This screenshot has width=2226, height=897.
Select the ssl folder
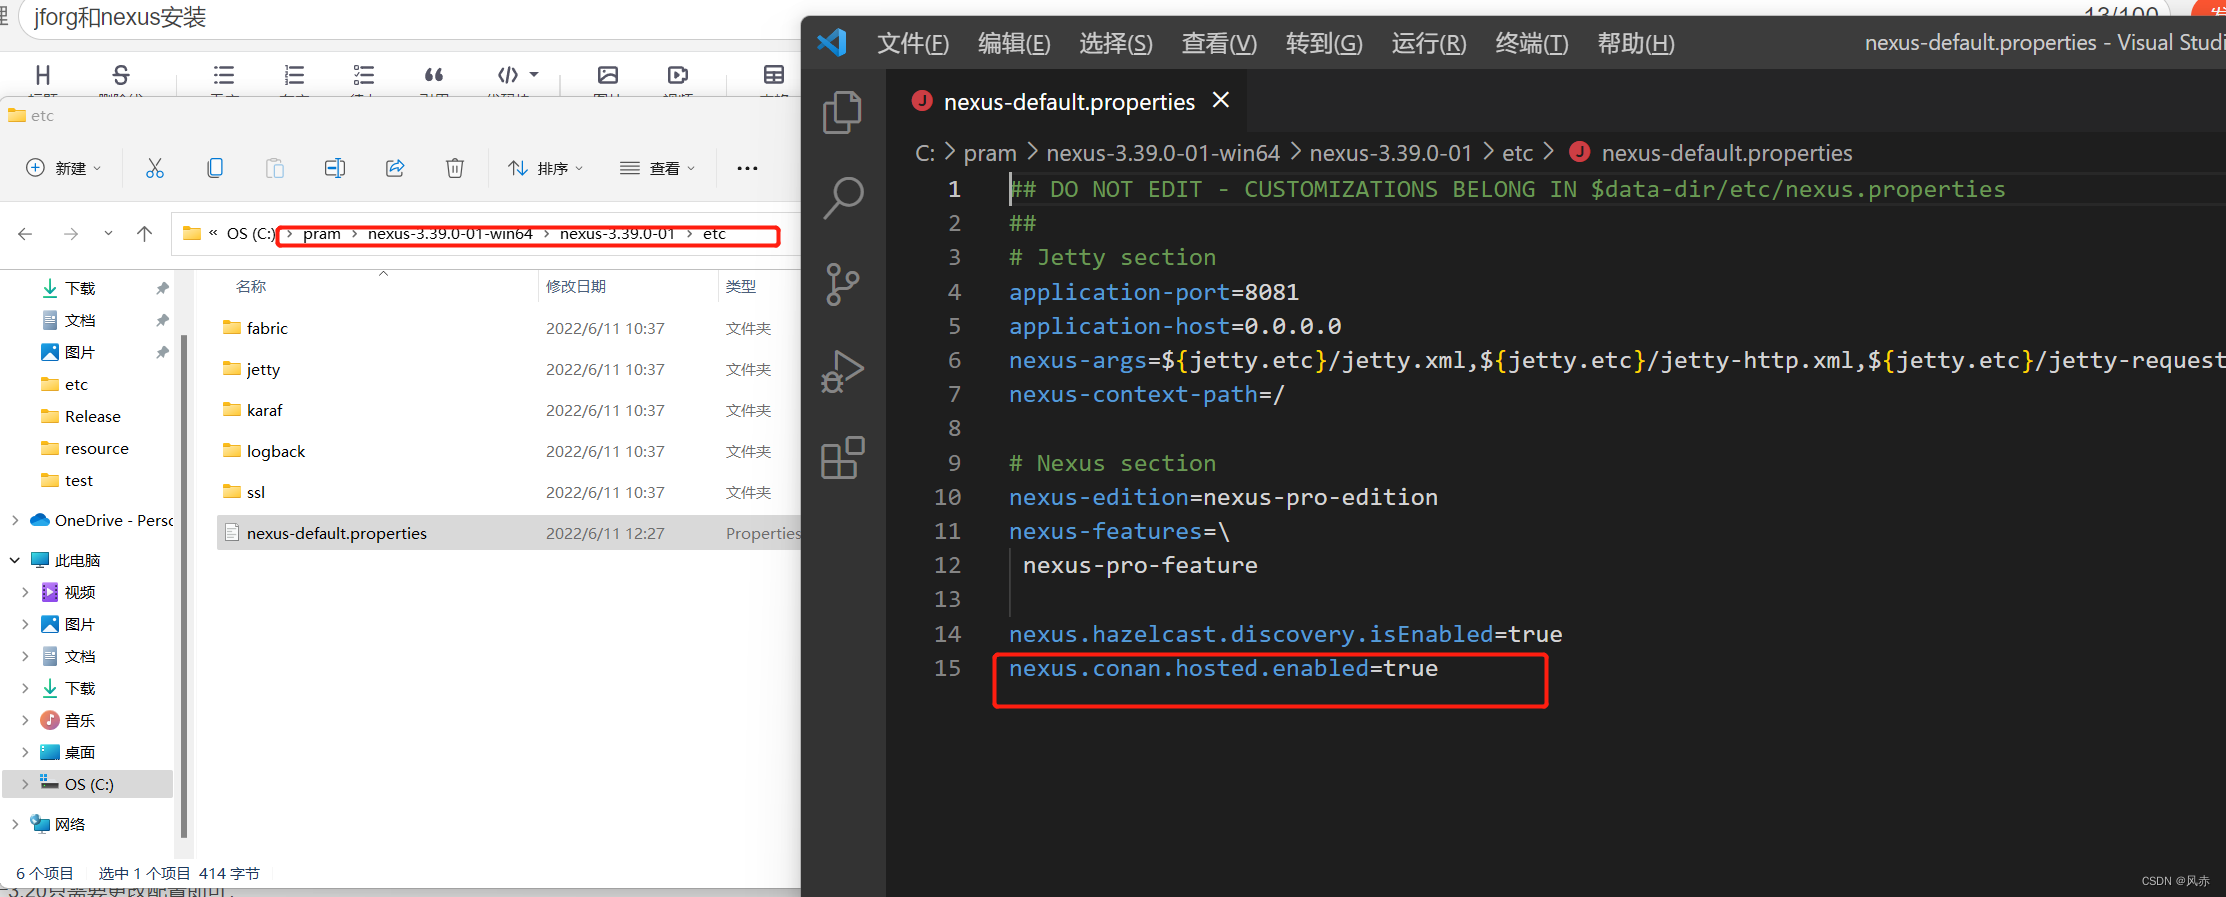coord(508,492)
